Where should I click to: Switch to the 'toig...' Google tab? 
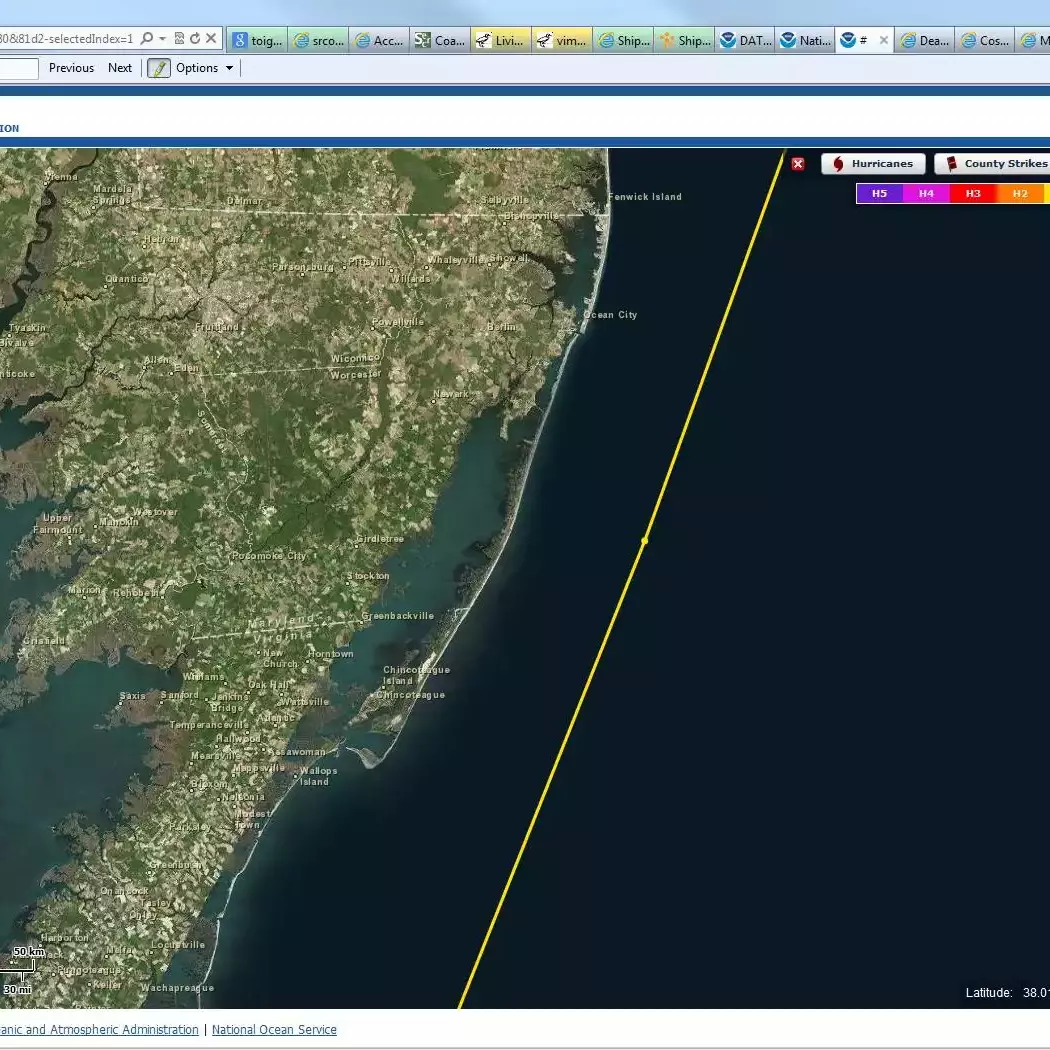(x=257, y=41)
